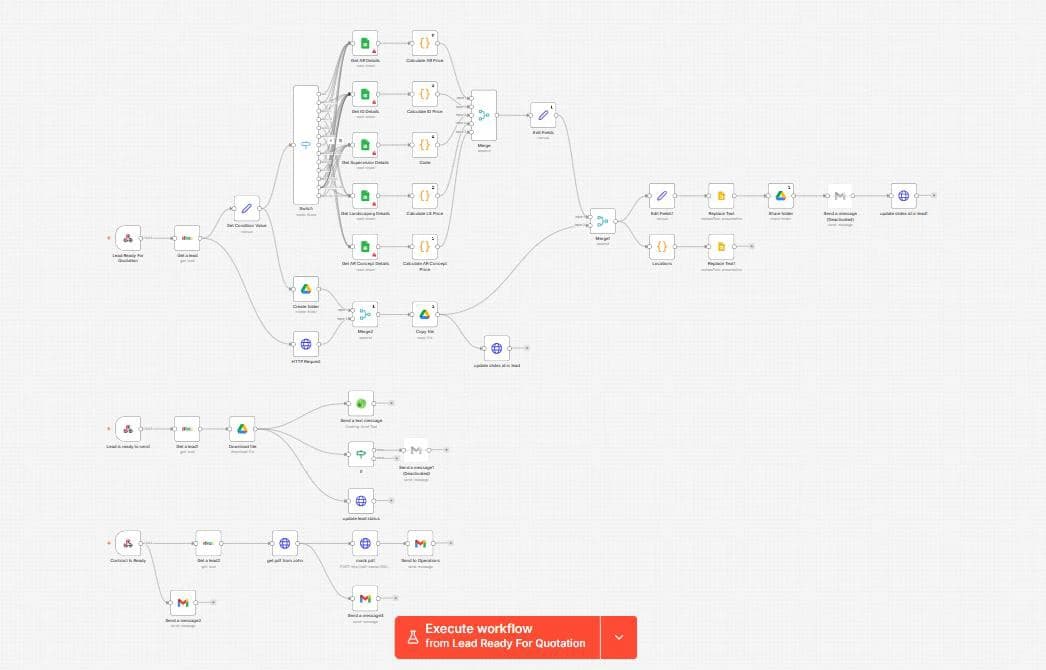Open the Edit Fields node after Merge
This screenshot has height=670, width=1046.
[x=543, y=115]
